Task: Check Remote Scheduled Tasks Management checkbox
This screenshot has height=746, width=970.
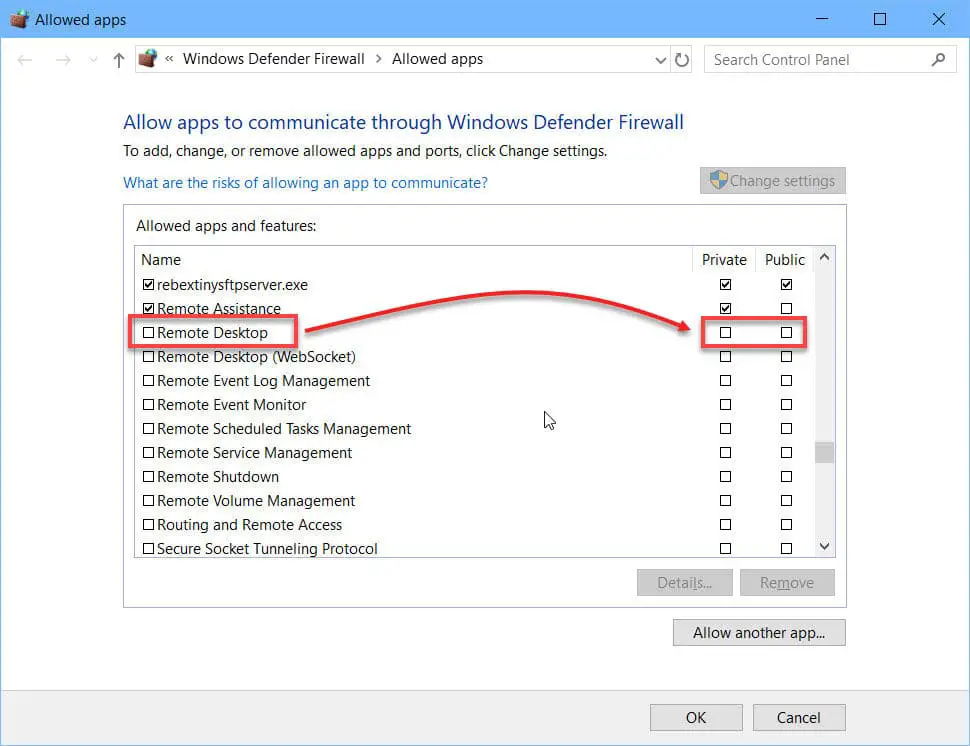Action: click(148, 428)
